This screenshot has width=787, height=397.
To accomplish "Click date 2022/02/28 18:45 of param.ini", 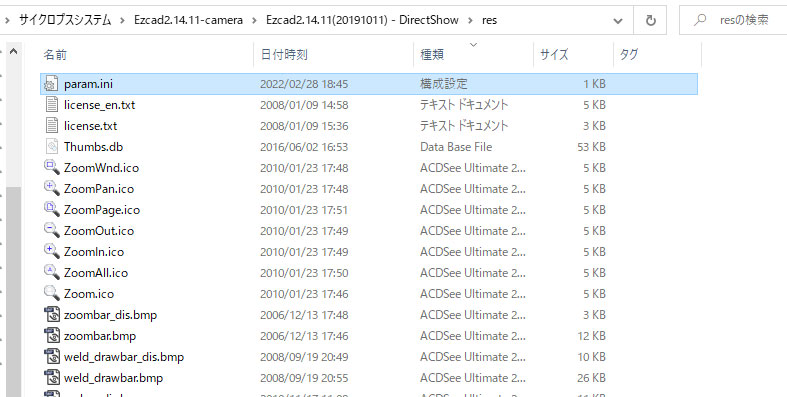I will [x=304, y=84].
